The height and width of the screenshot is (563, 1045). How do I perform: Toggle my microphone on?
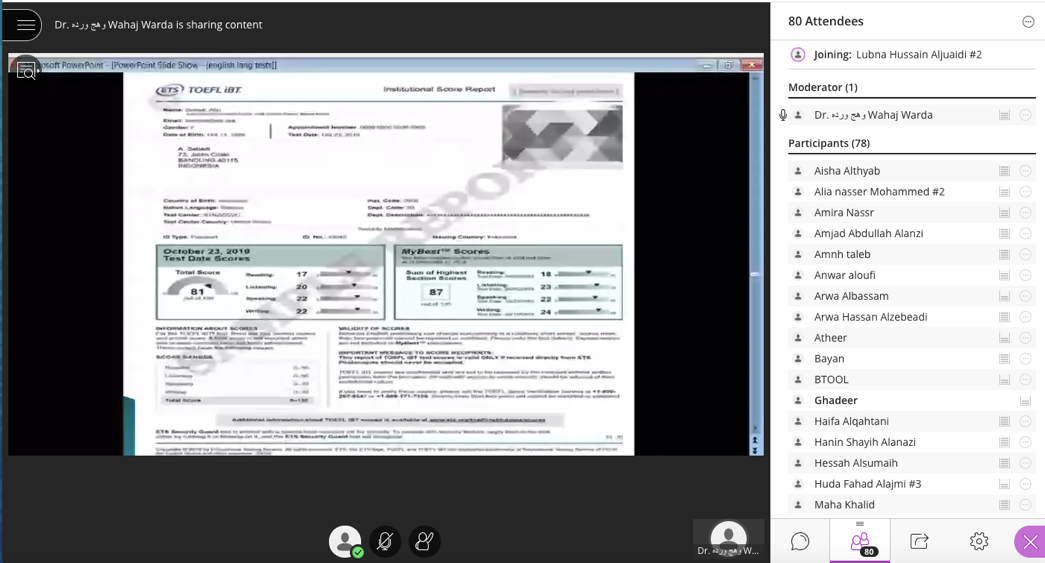384,541
